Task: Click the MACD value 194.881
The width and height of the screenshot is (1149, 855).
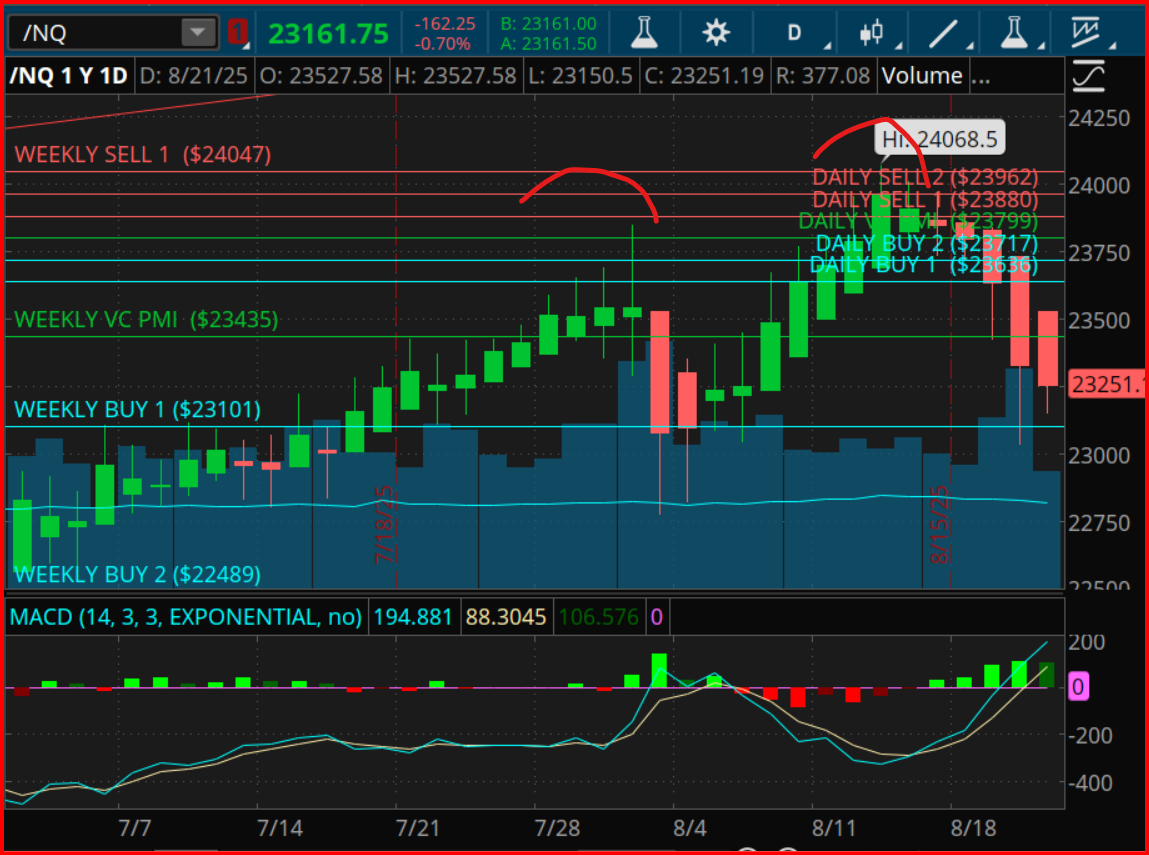Action: (x=413, y=617)
